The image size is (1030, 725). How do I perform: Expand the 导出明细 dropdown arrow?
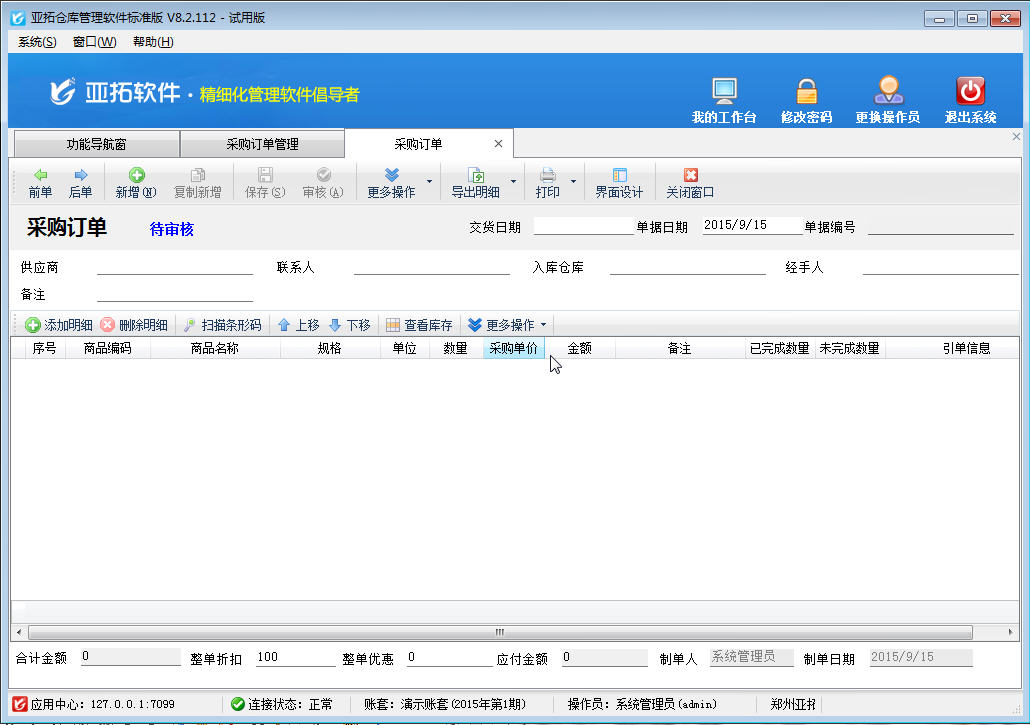point(513,181)
